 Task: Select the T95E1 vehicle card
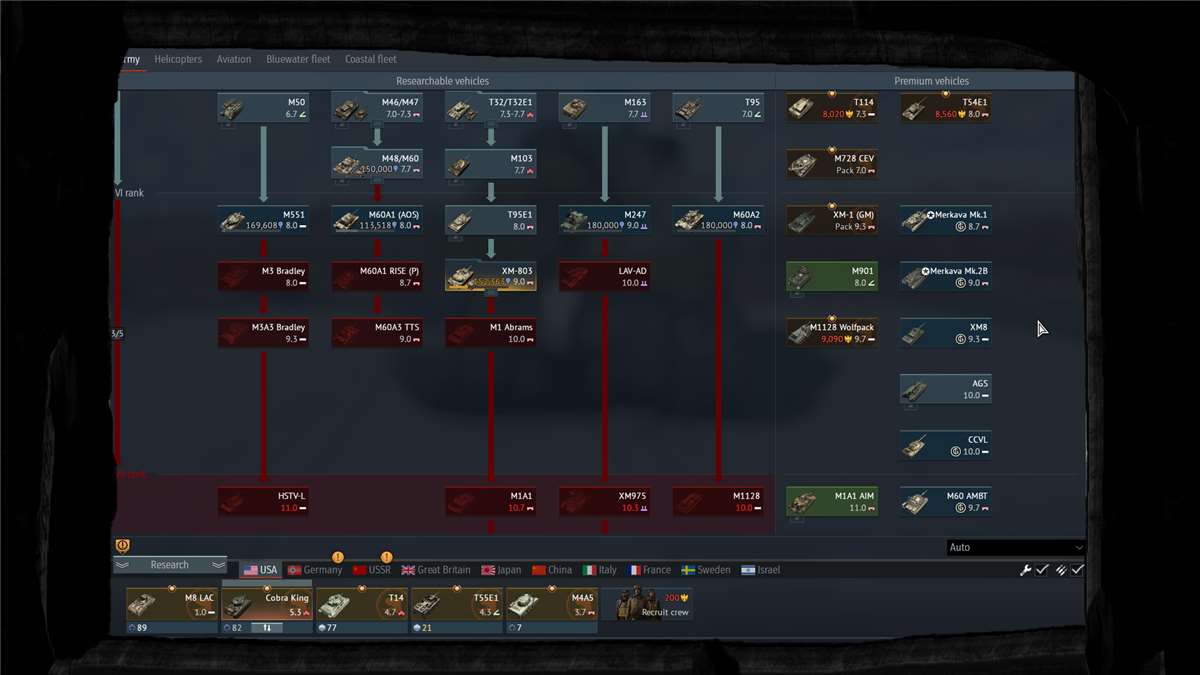[x=491, y=220]
